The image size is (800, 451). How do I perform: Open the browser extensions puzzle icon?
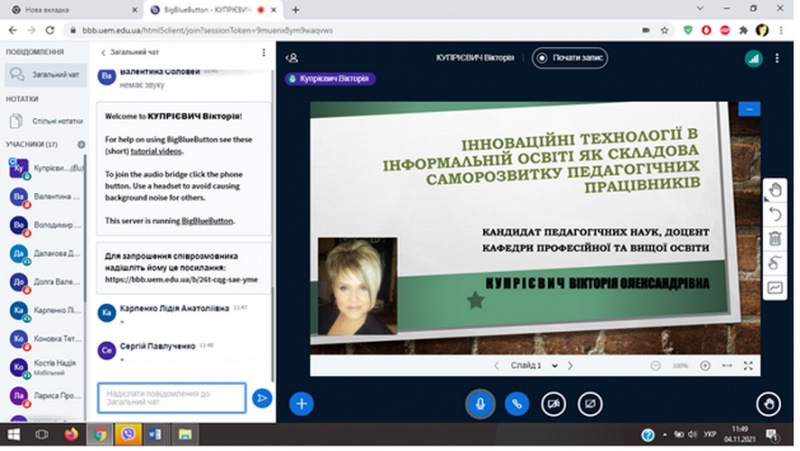tap(743, 31)
